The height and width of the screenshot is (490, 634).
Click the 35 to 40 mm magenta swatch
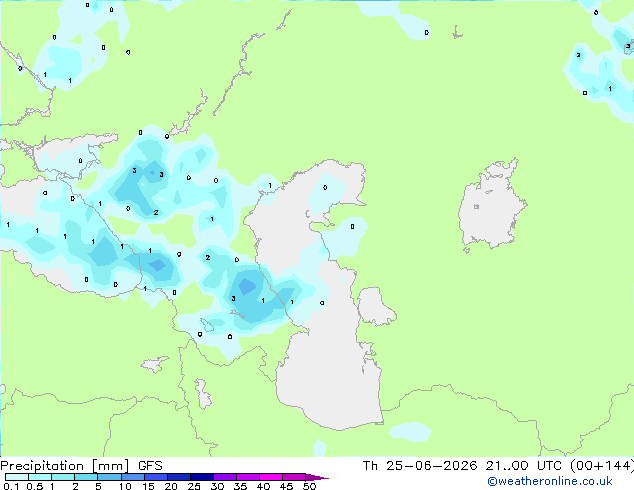pos(247,477)
